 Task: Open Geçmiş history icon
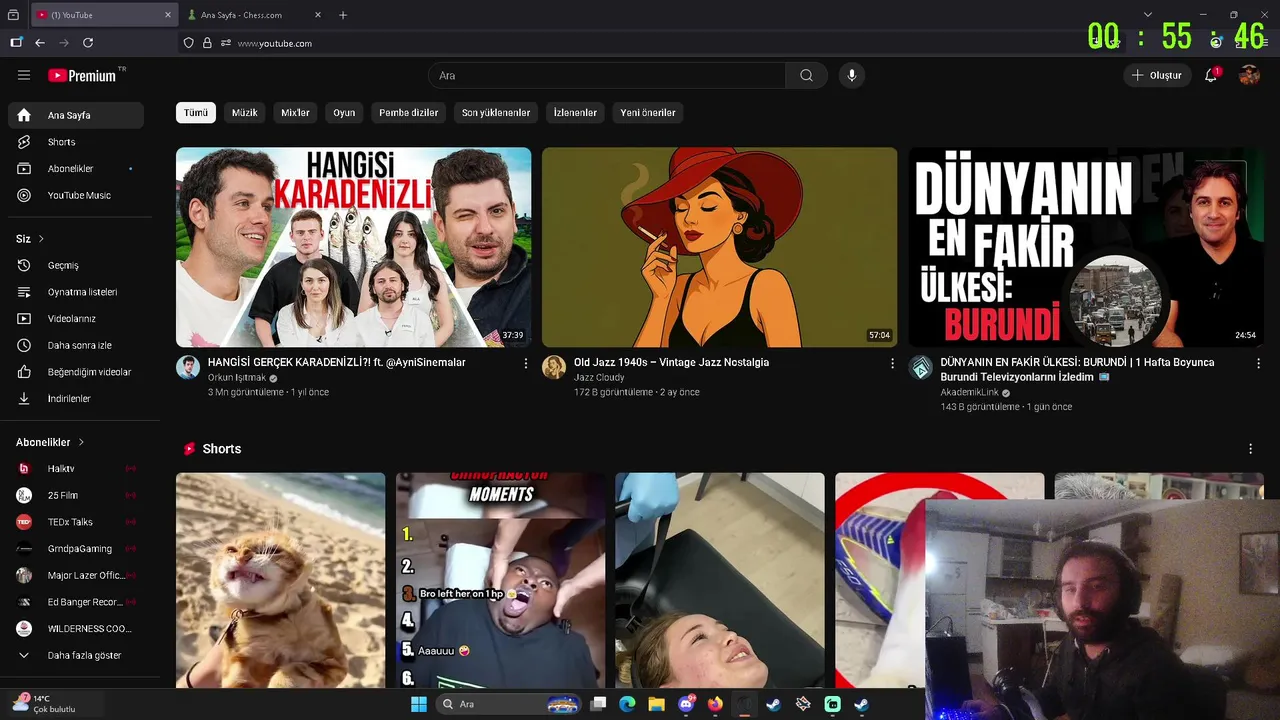tap(24, 265)
